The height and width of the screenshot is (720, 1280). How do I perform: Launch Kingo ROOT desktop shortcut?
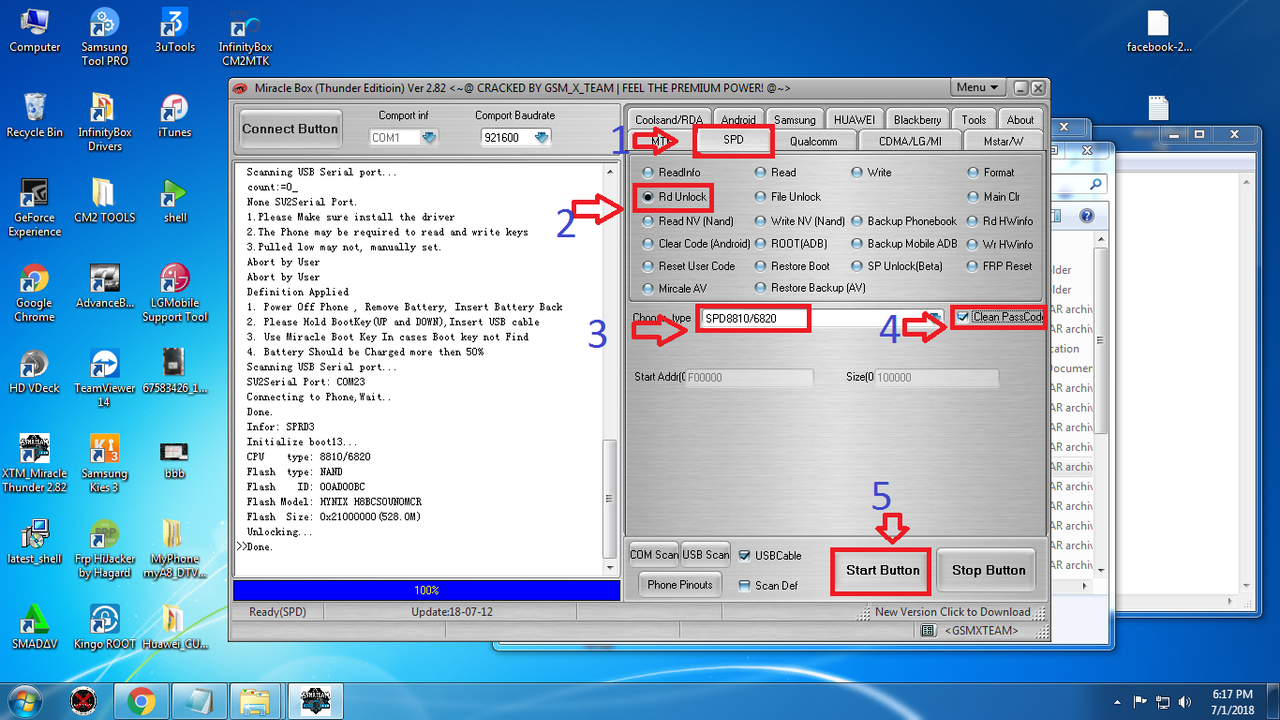(104, 626)
